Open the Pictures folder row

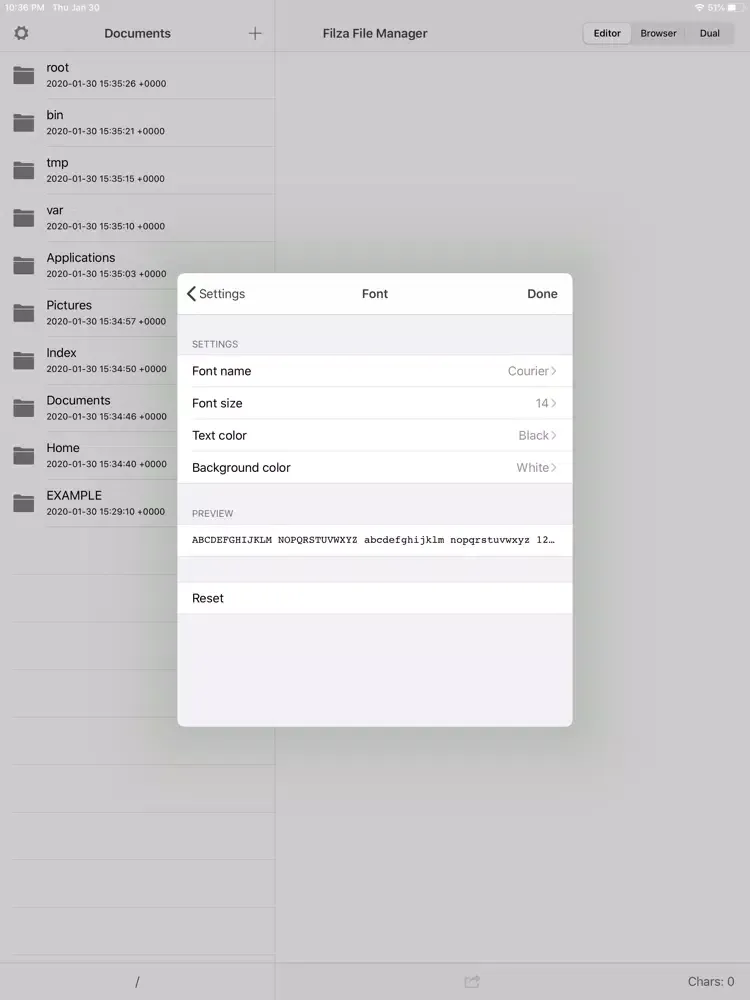89,313
